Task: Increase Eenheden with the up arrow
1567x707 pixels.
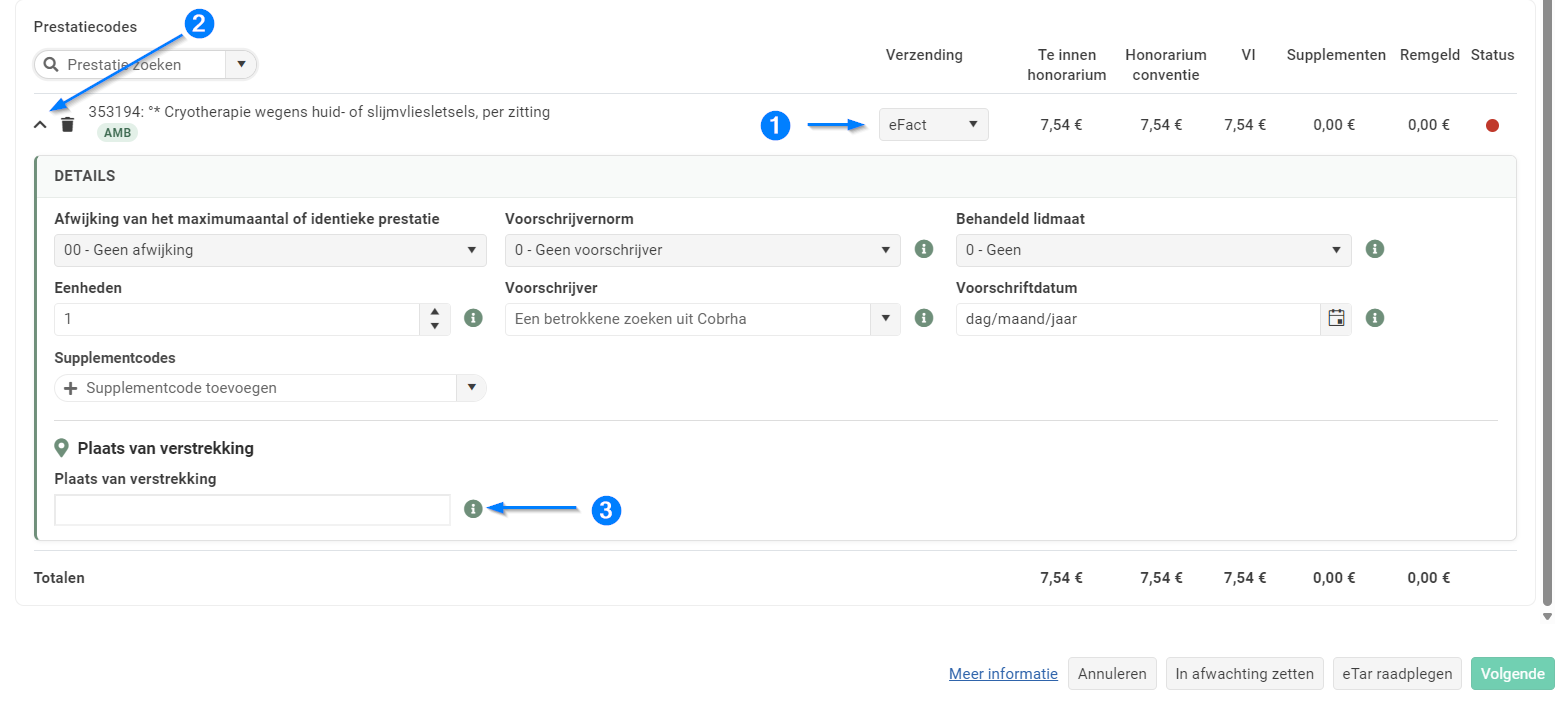Action: [x=434, y=312]
